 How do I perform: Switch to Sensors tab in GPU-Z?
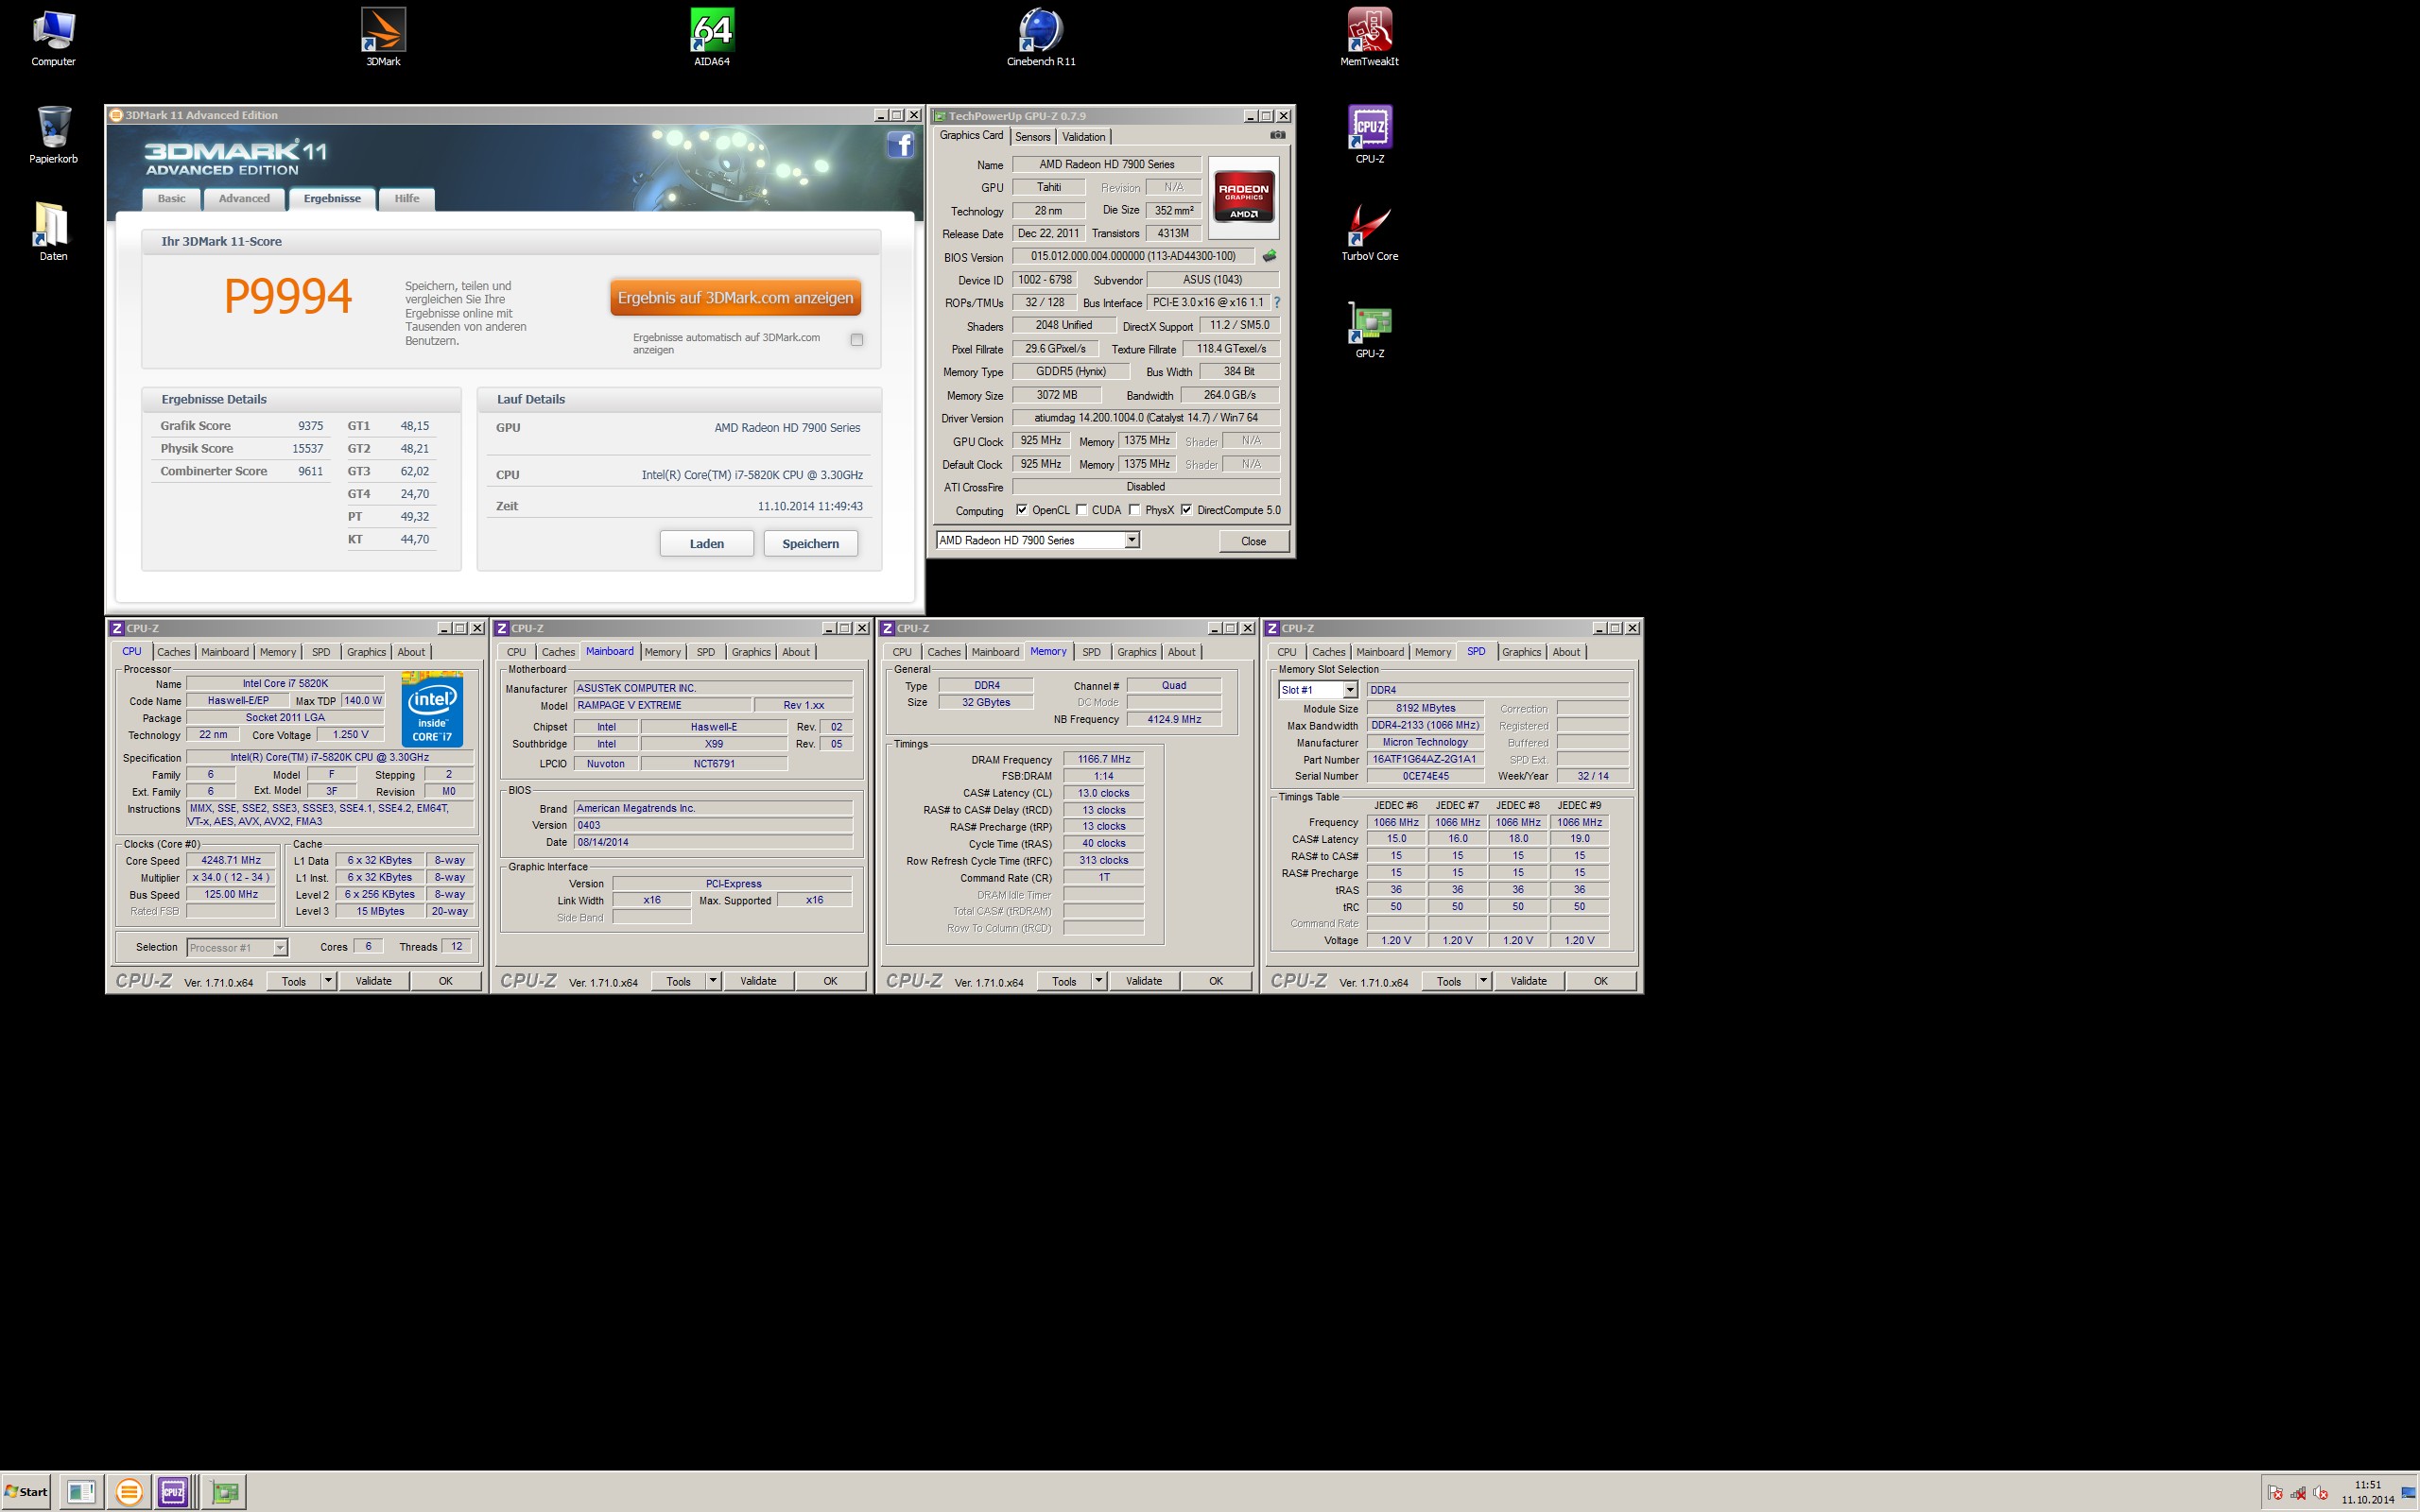pos(1033,137)
